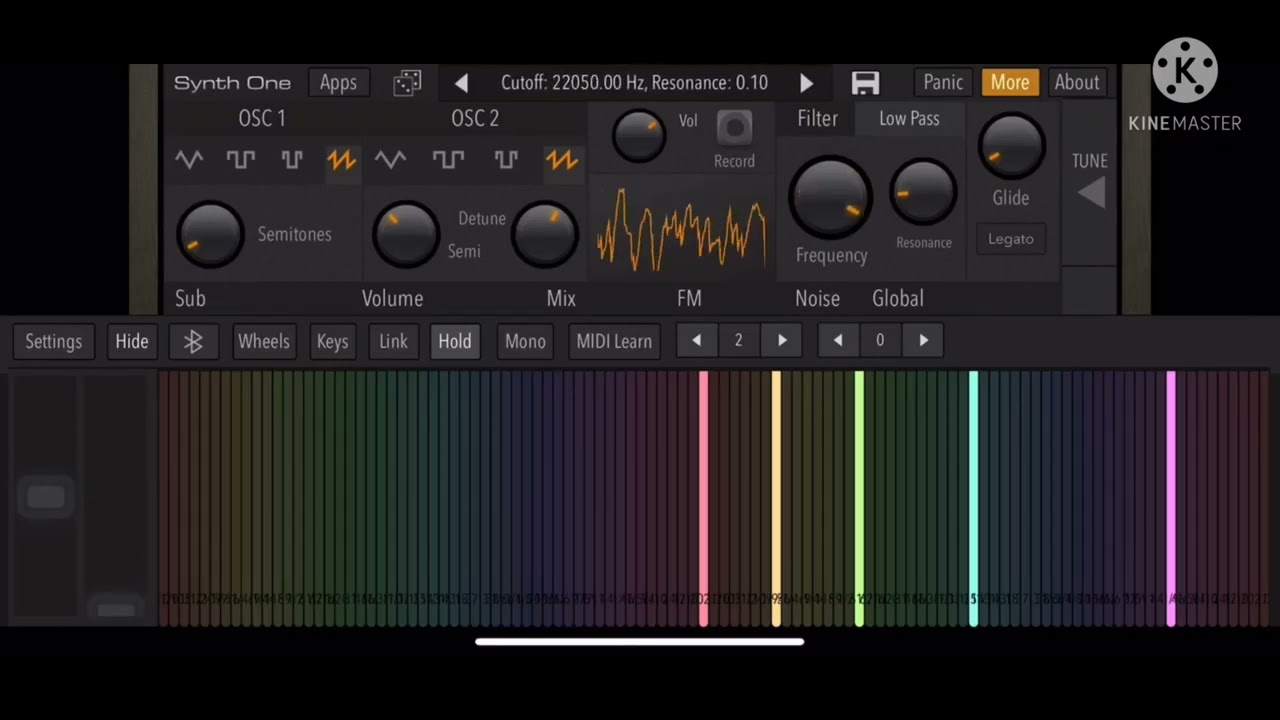Toggle the More panel button
Image resolution: width=1280 pixels, height=720 pixels.
point(1010,83)
